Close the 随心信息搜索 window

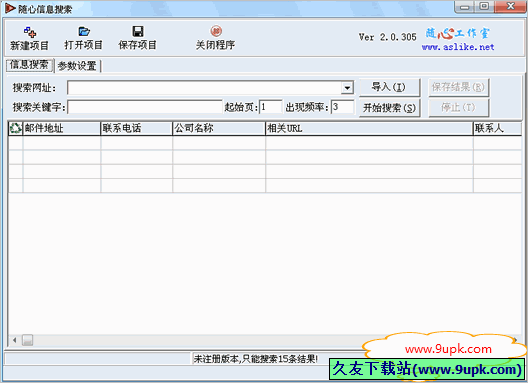click(510, 7)
